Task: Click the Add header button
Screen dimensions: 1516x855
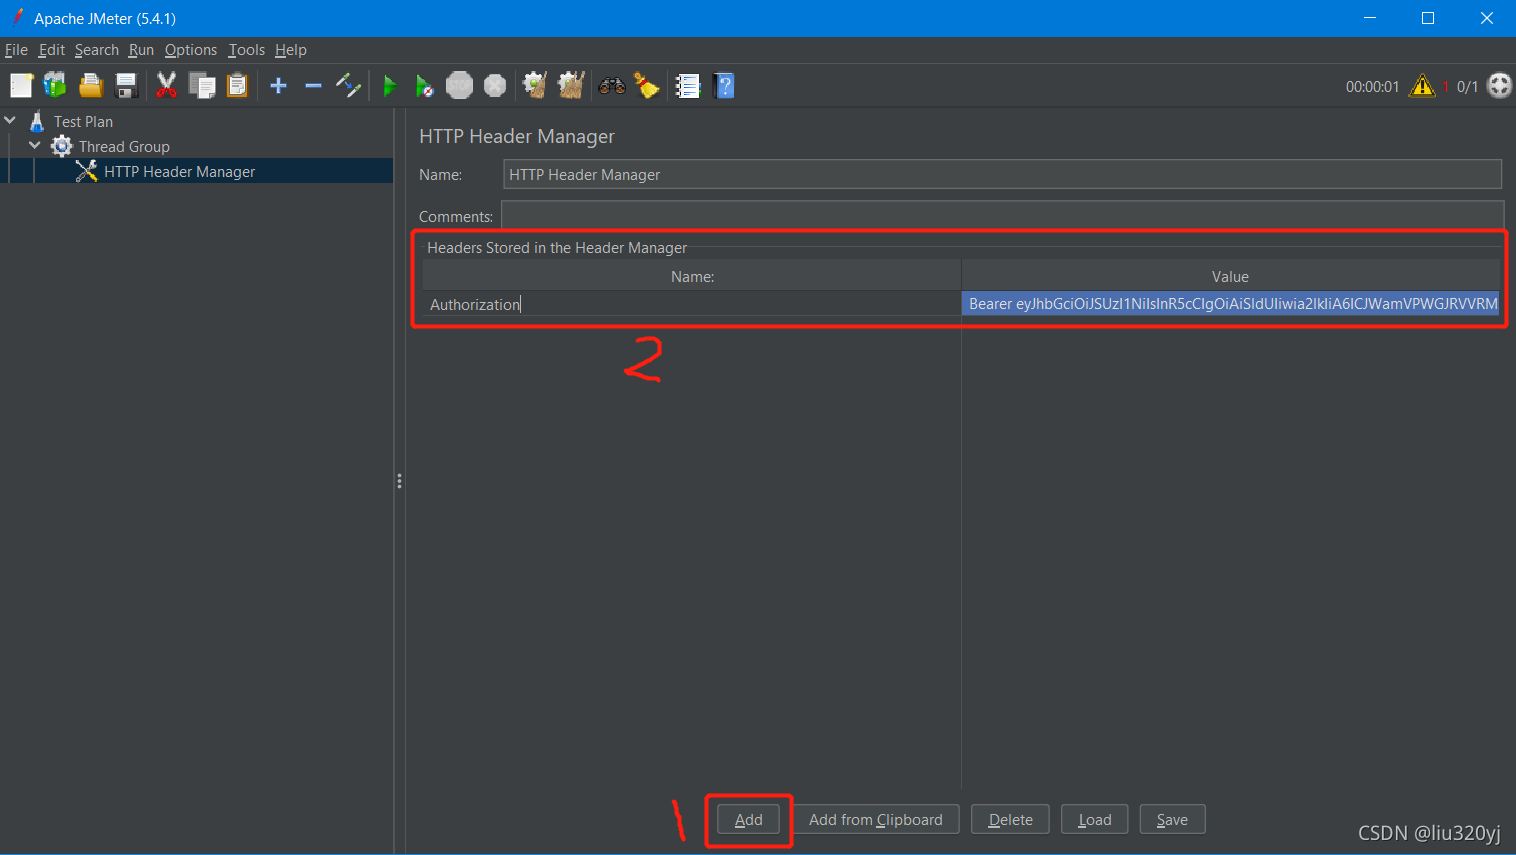Action: pyautogui.click(x=749, y=820)
